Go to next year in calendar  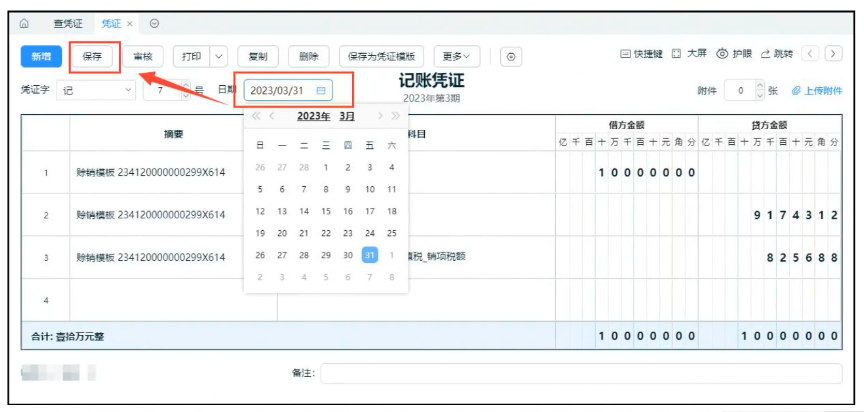396,116
